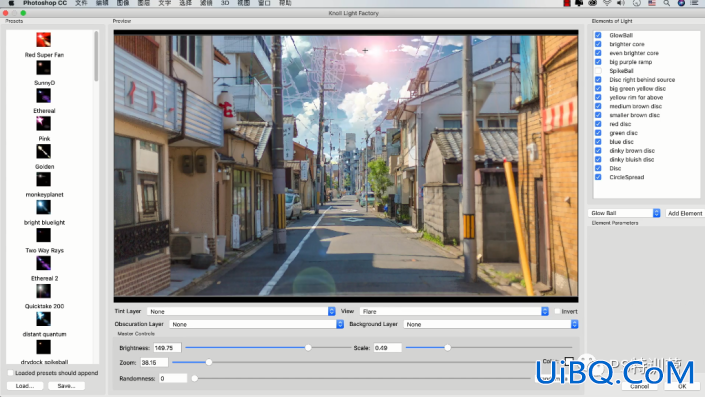Enable the SpikeBall element checkbox

(x=598, y=71)
